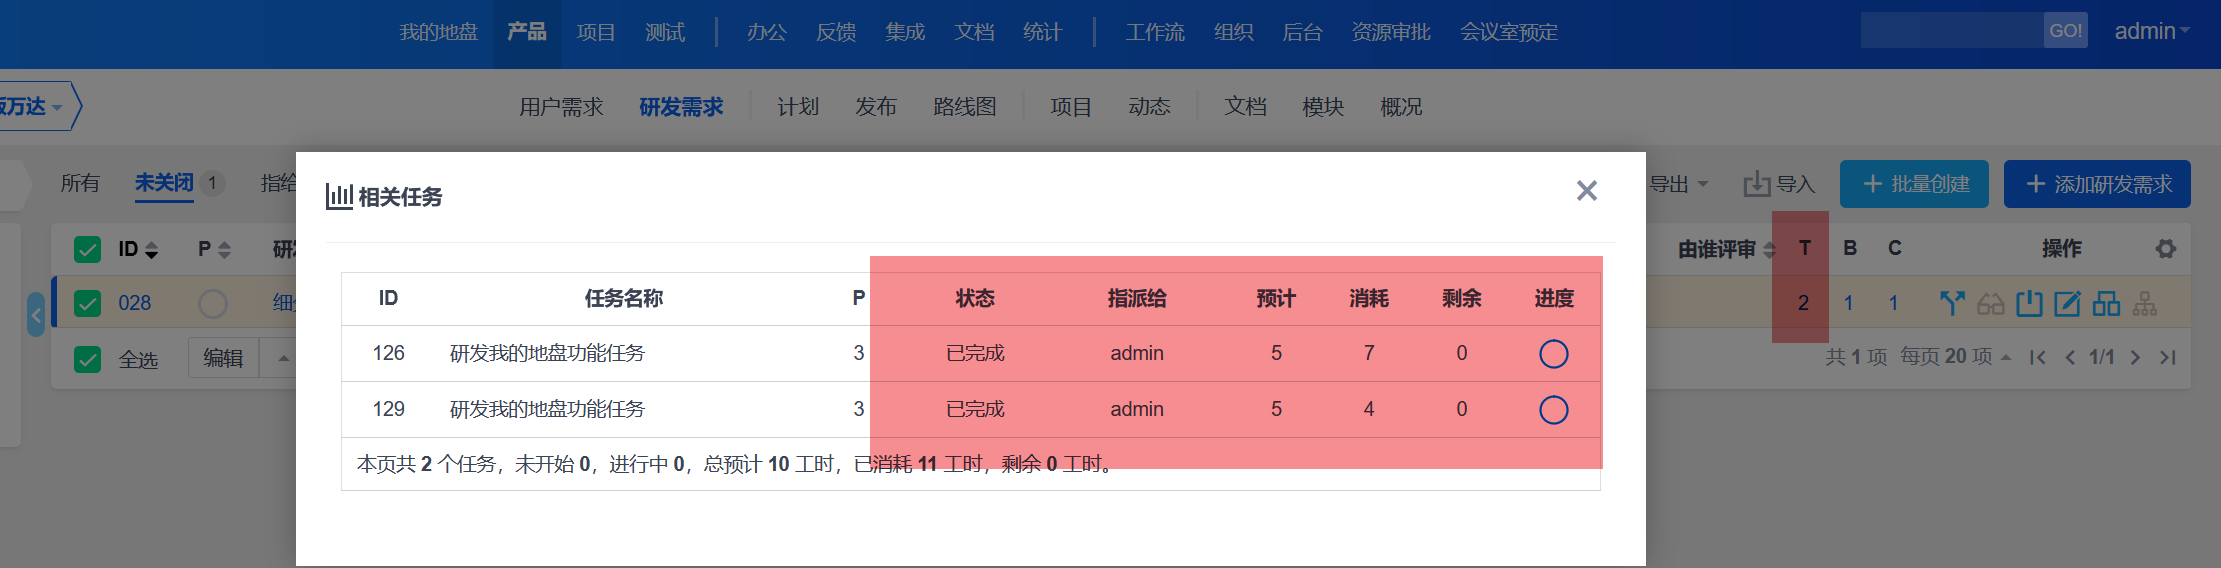
Task: Click the subdivide boxes icon in row 028
Action: tap(2105, 303)
